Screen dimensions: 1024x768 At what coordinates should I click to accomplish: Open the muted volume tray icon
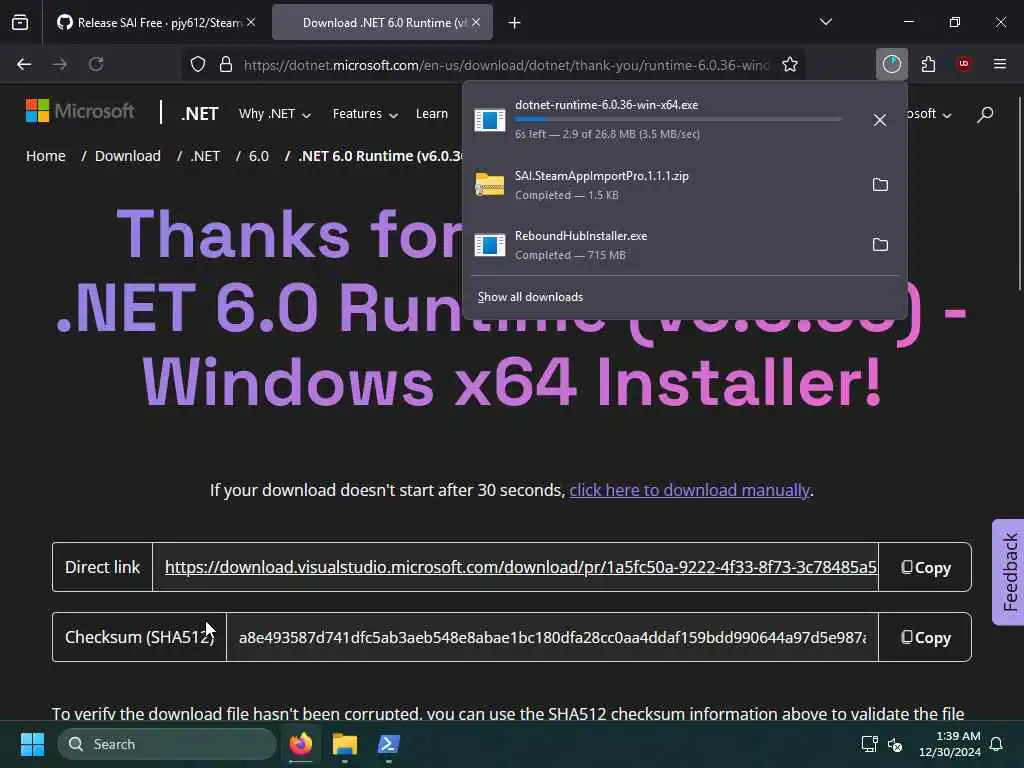pyautogui.click(x=895, y=744)
